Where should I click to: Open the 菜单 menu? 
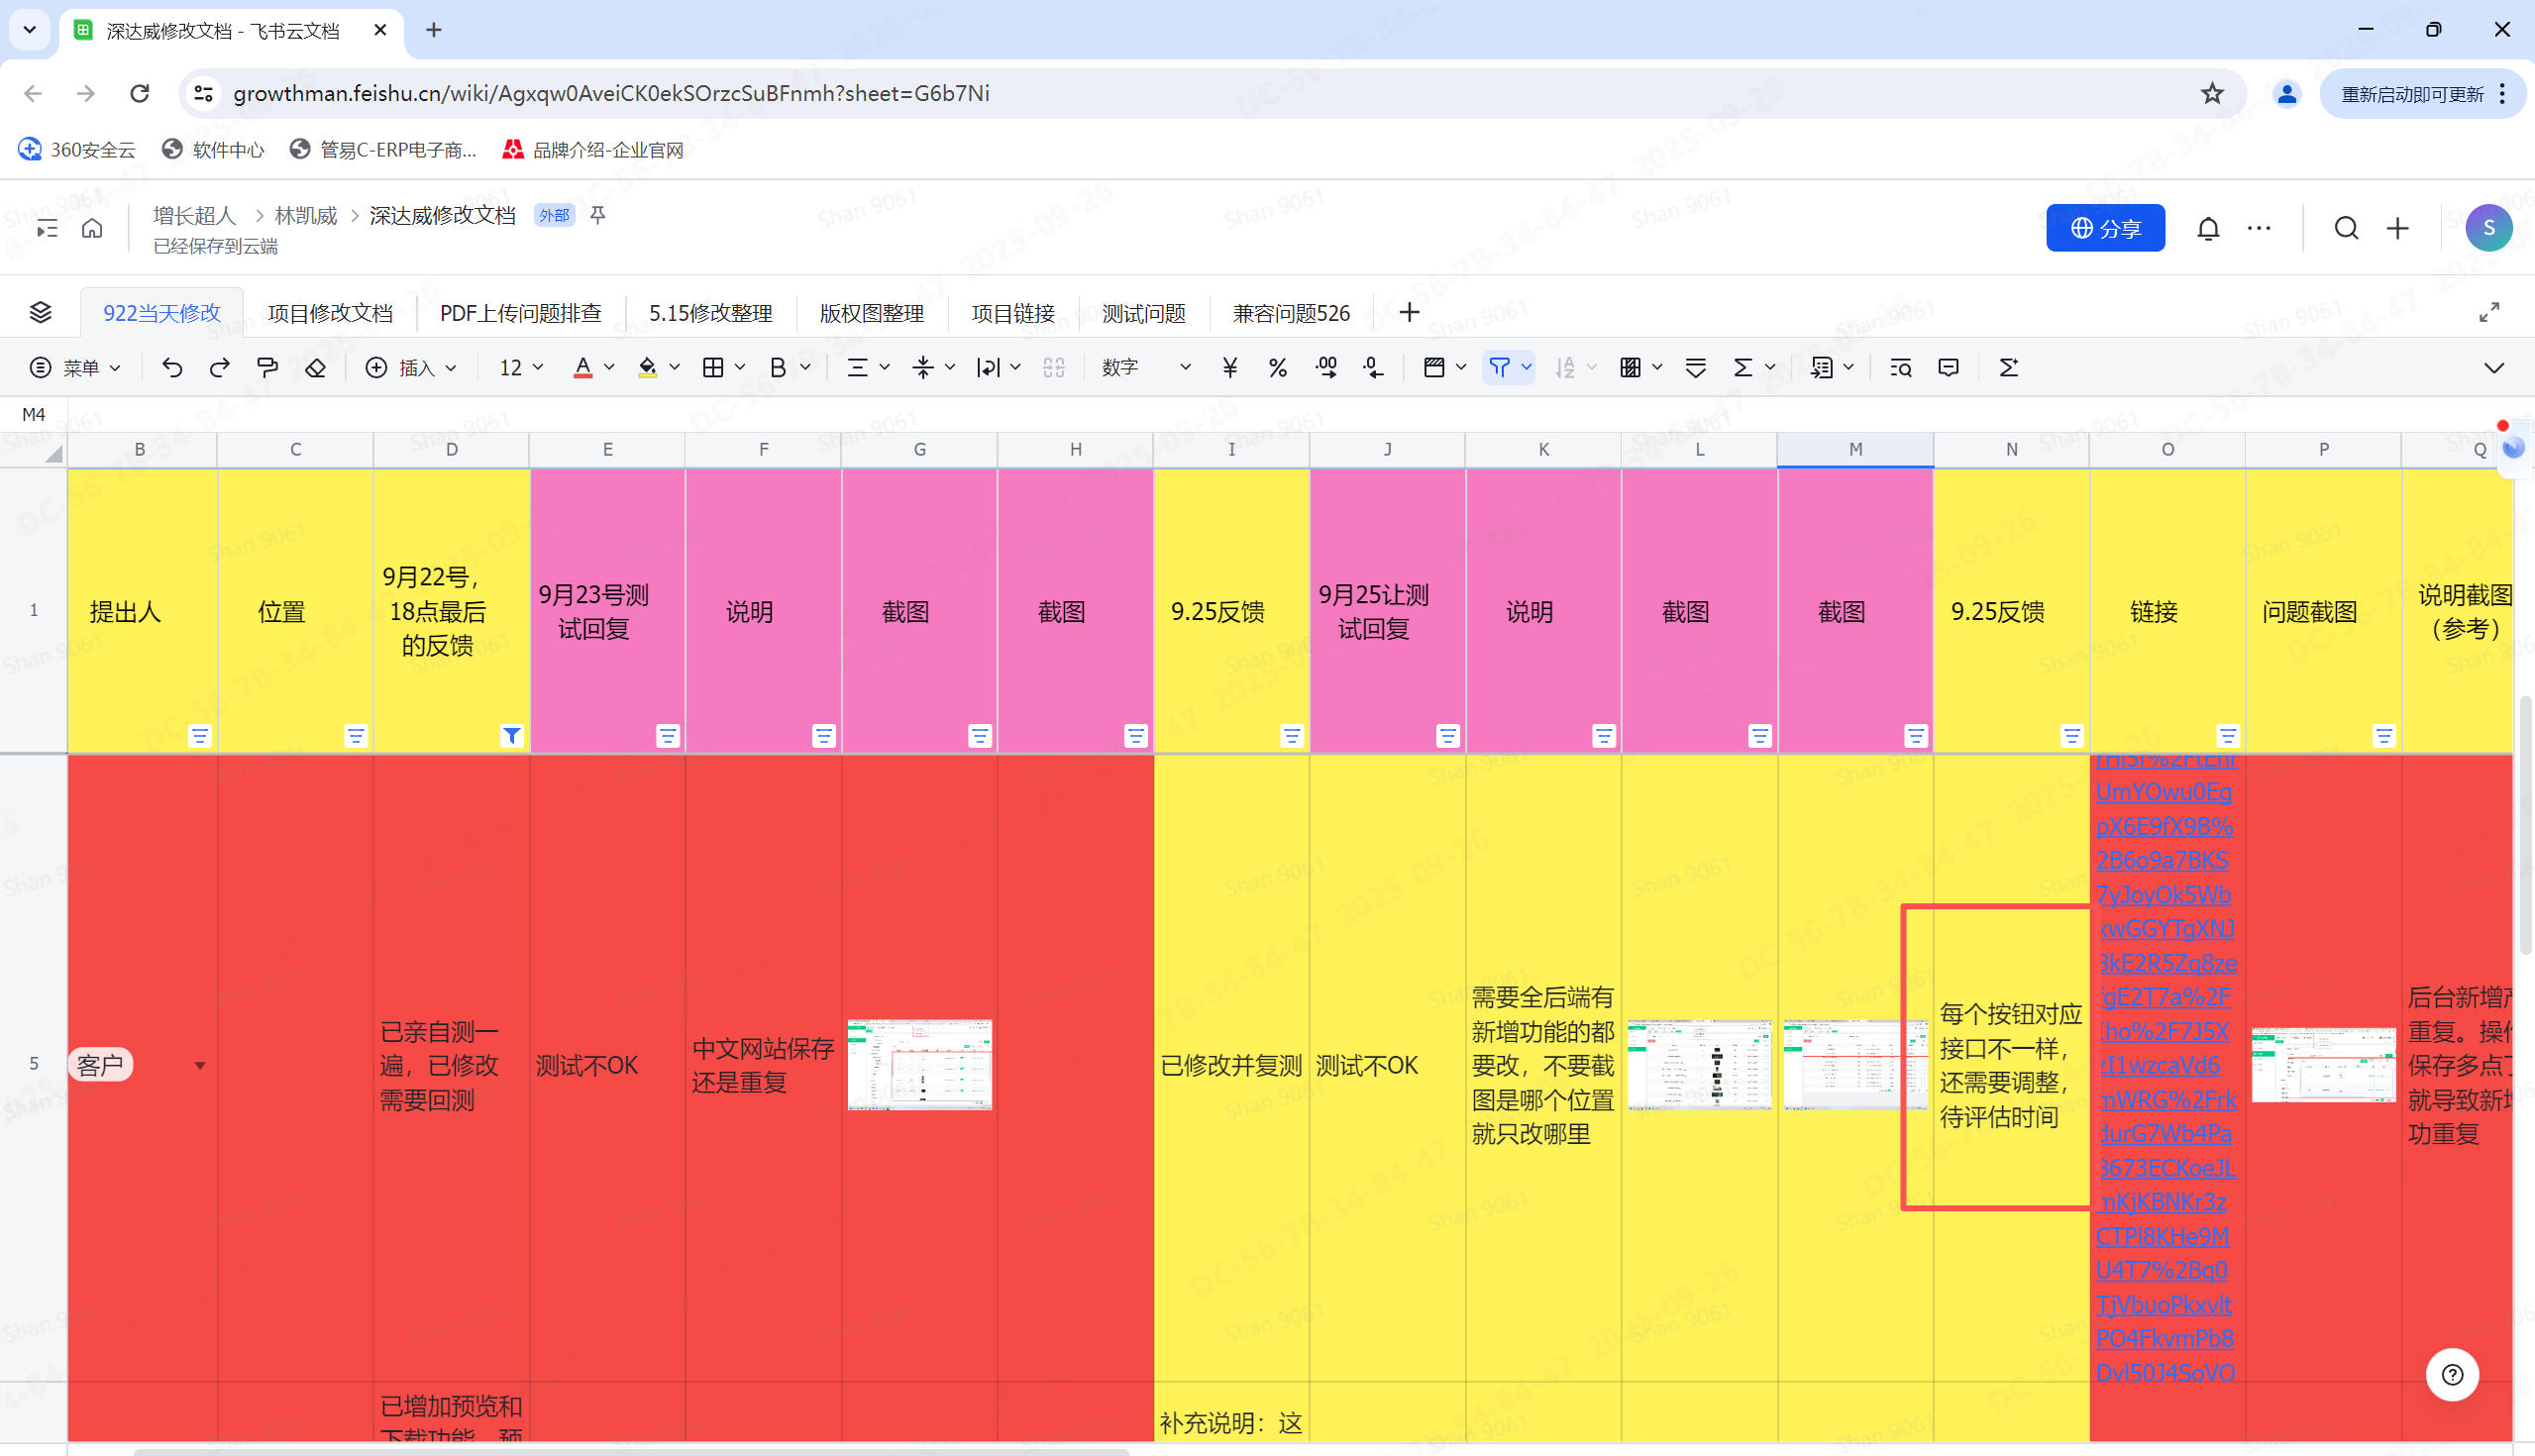[x=75, y=367]
